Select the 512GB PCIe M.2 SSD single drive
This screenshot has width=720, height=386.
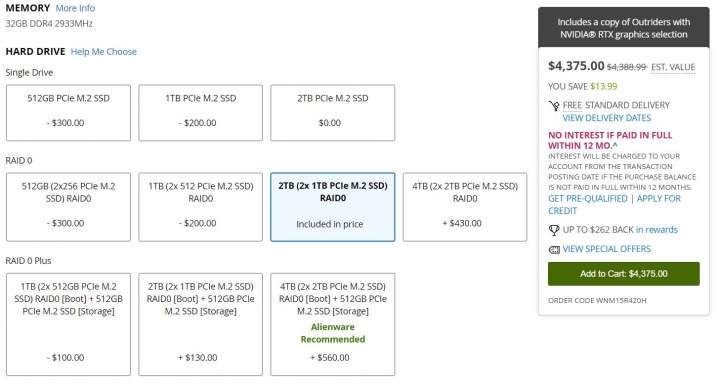68,113
